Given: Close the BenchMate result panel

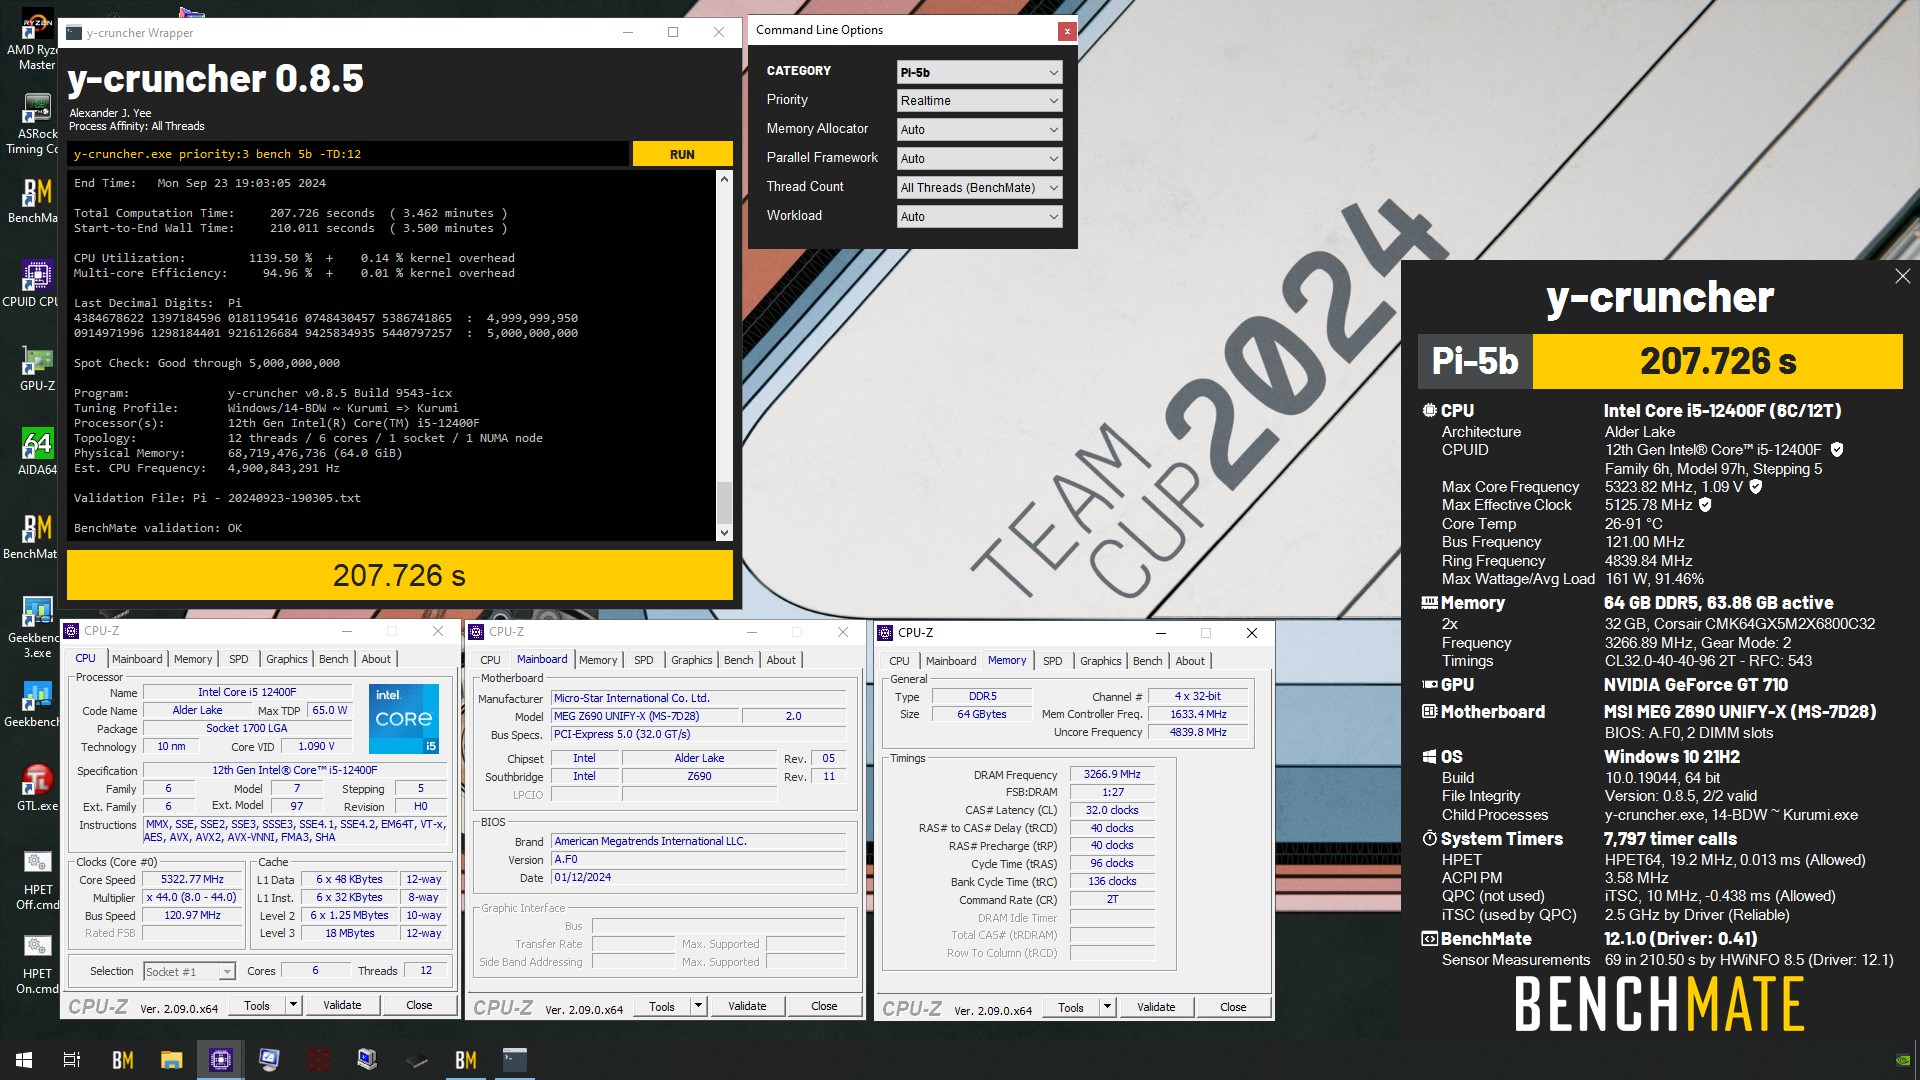Looking at the screenshot, I should [x=1902, y=276].
